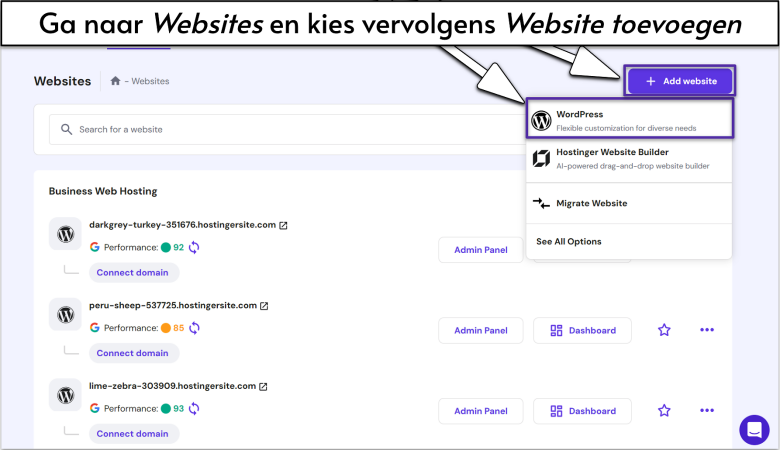Viewport: 780px width, 450px height.
Task: Click darkgrey-turkey-351676.hostingersite.com domain text
Action: click(183, 225)
